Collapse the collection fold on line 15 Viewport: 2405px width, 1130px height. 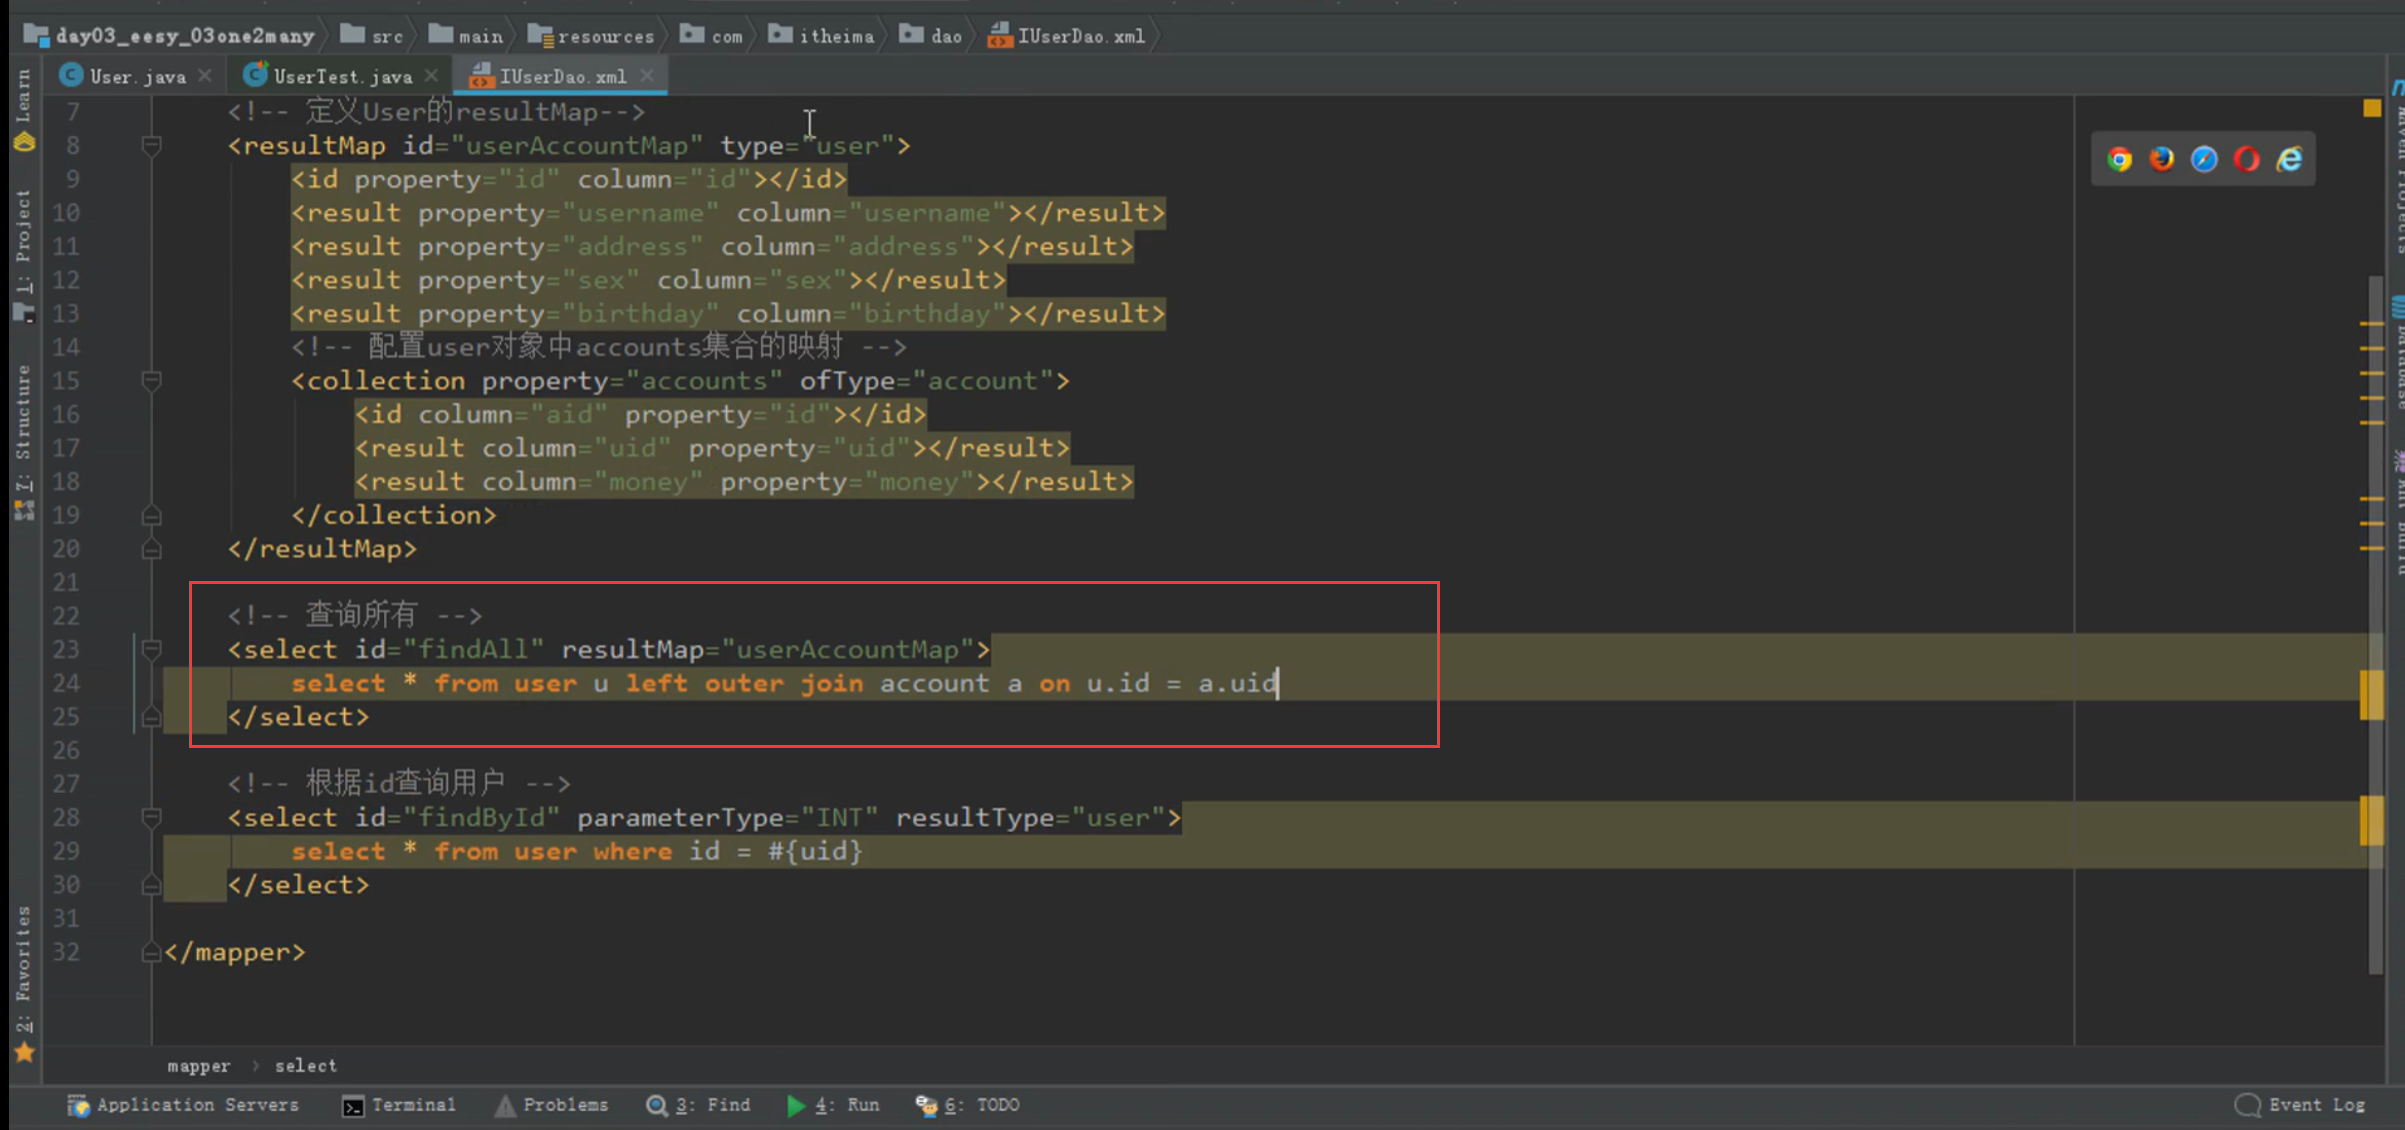[x=152, y=381]
